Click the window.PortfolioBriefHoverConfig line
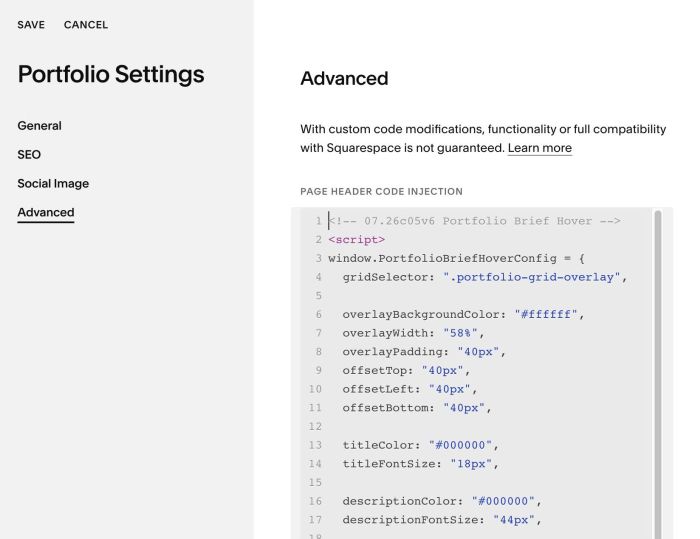700x539 pixels. (456, 259)
